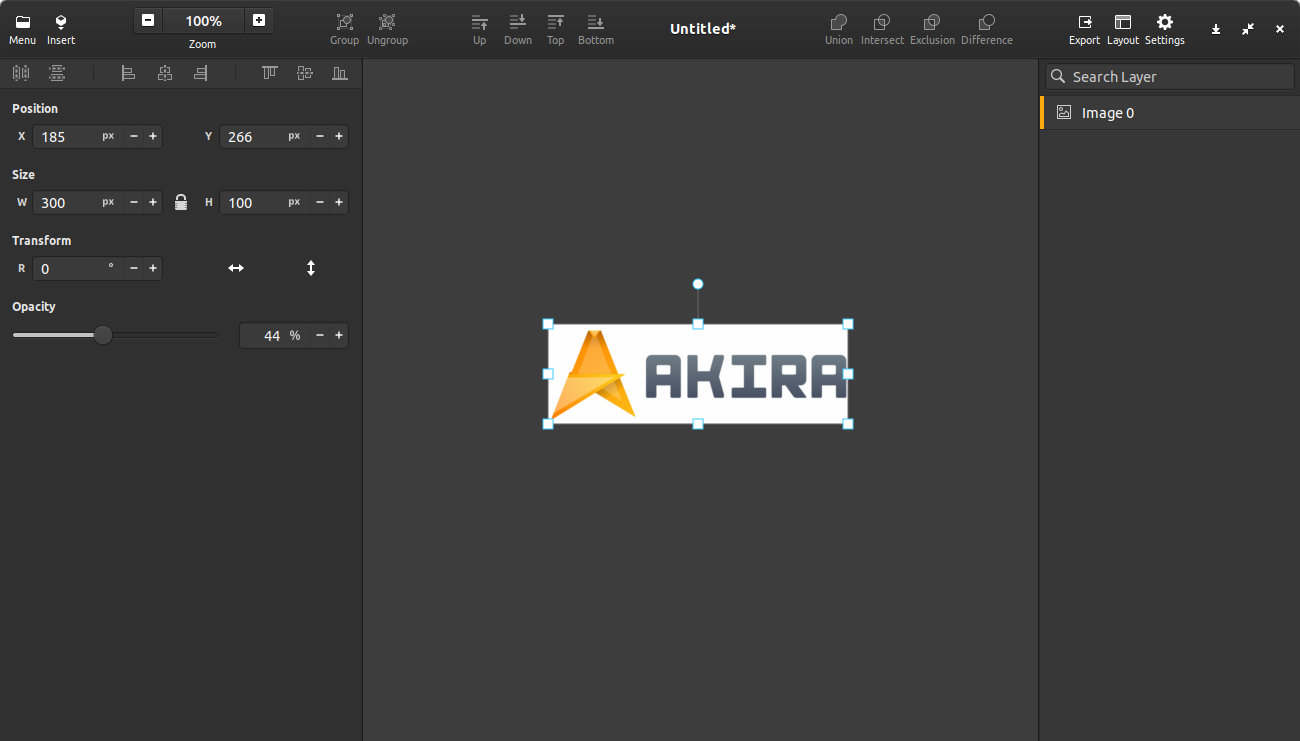1300x741 pixels.
Task: Increase zoom with the plus control
Action: coord(259,20)
